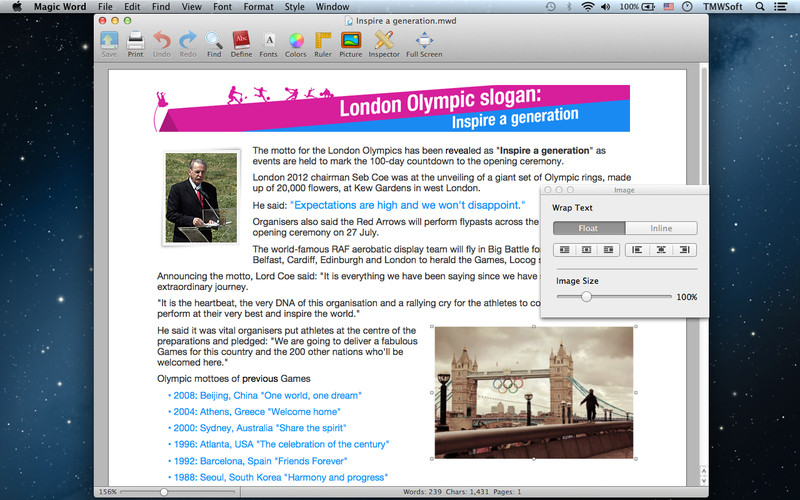Click the Image Size slider knob
The image size is (800, 500).
pos(587,296)
